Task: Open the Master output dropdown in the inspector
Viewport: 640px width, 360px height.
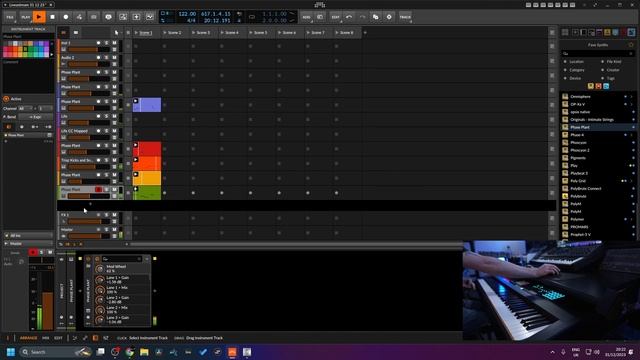Action: (x=28, y=243)
